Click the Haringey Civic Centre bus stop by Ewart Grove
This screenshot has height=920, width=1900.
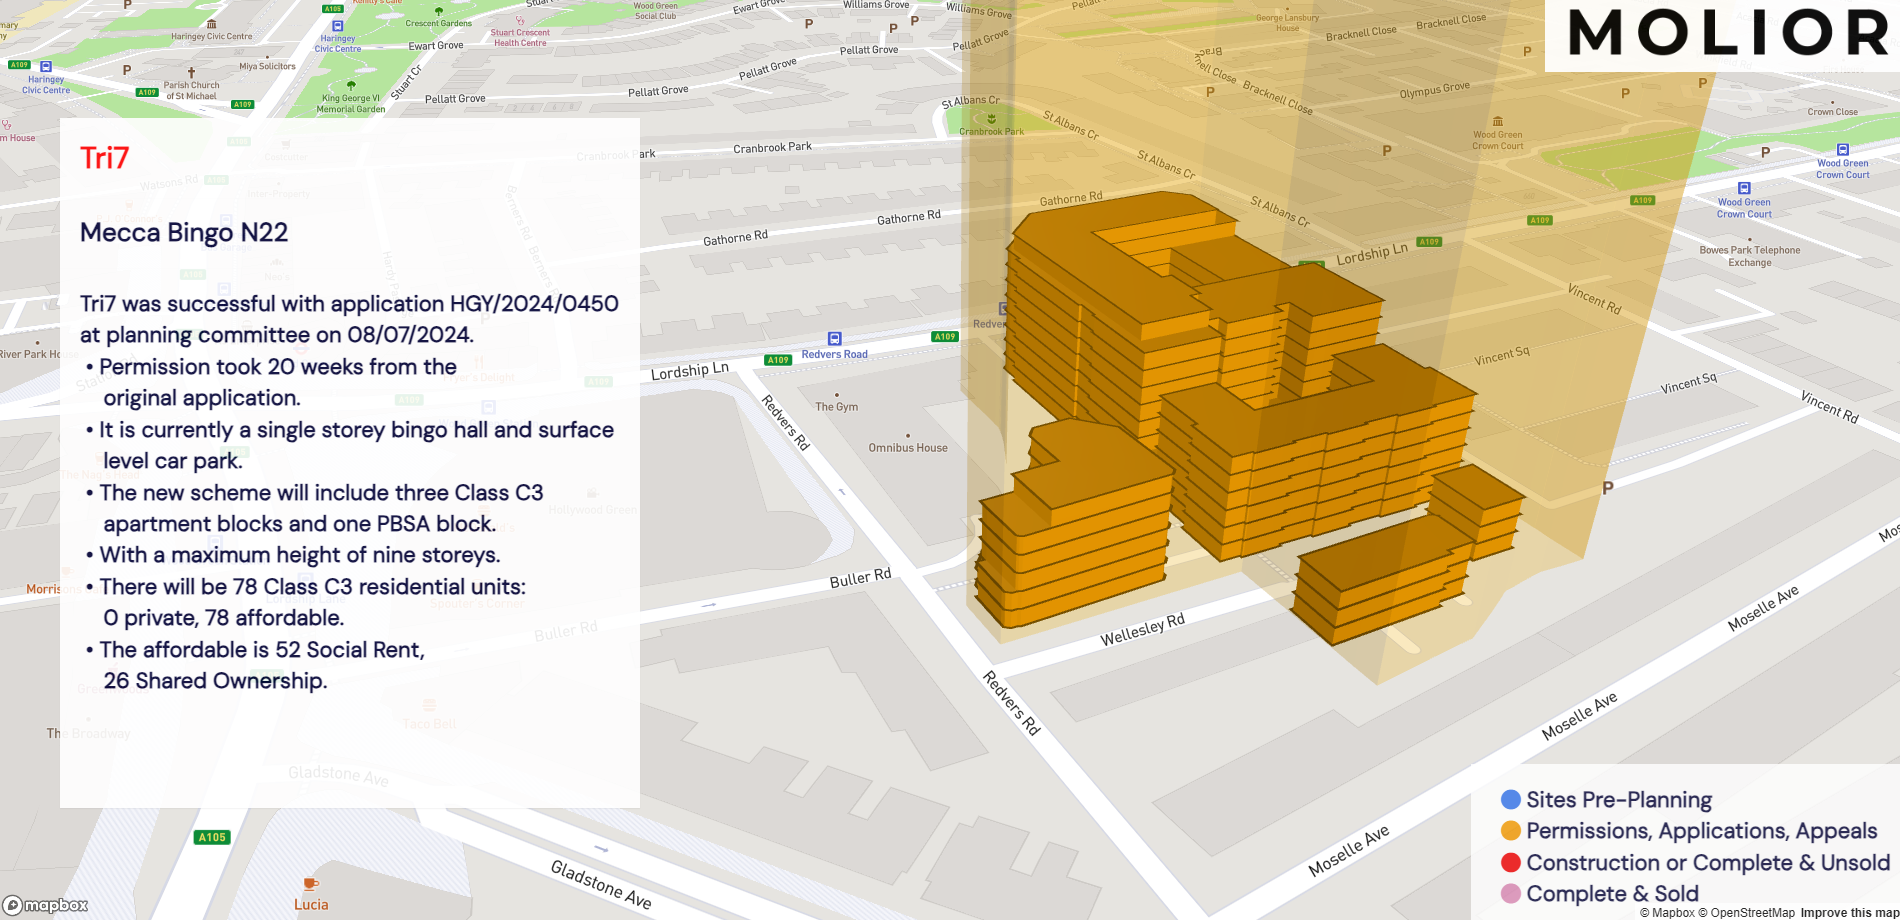tap(337, 26)
